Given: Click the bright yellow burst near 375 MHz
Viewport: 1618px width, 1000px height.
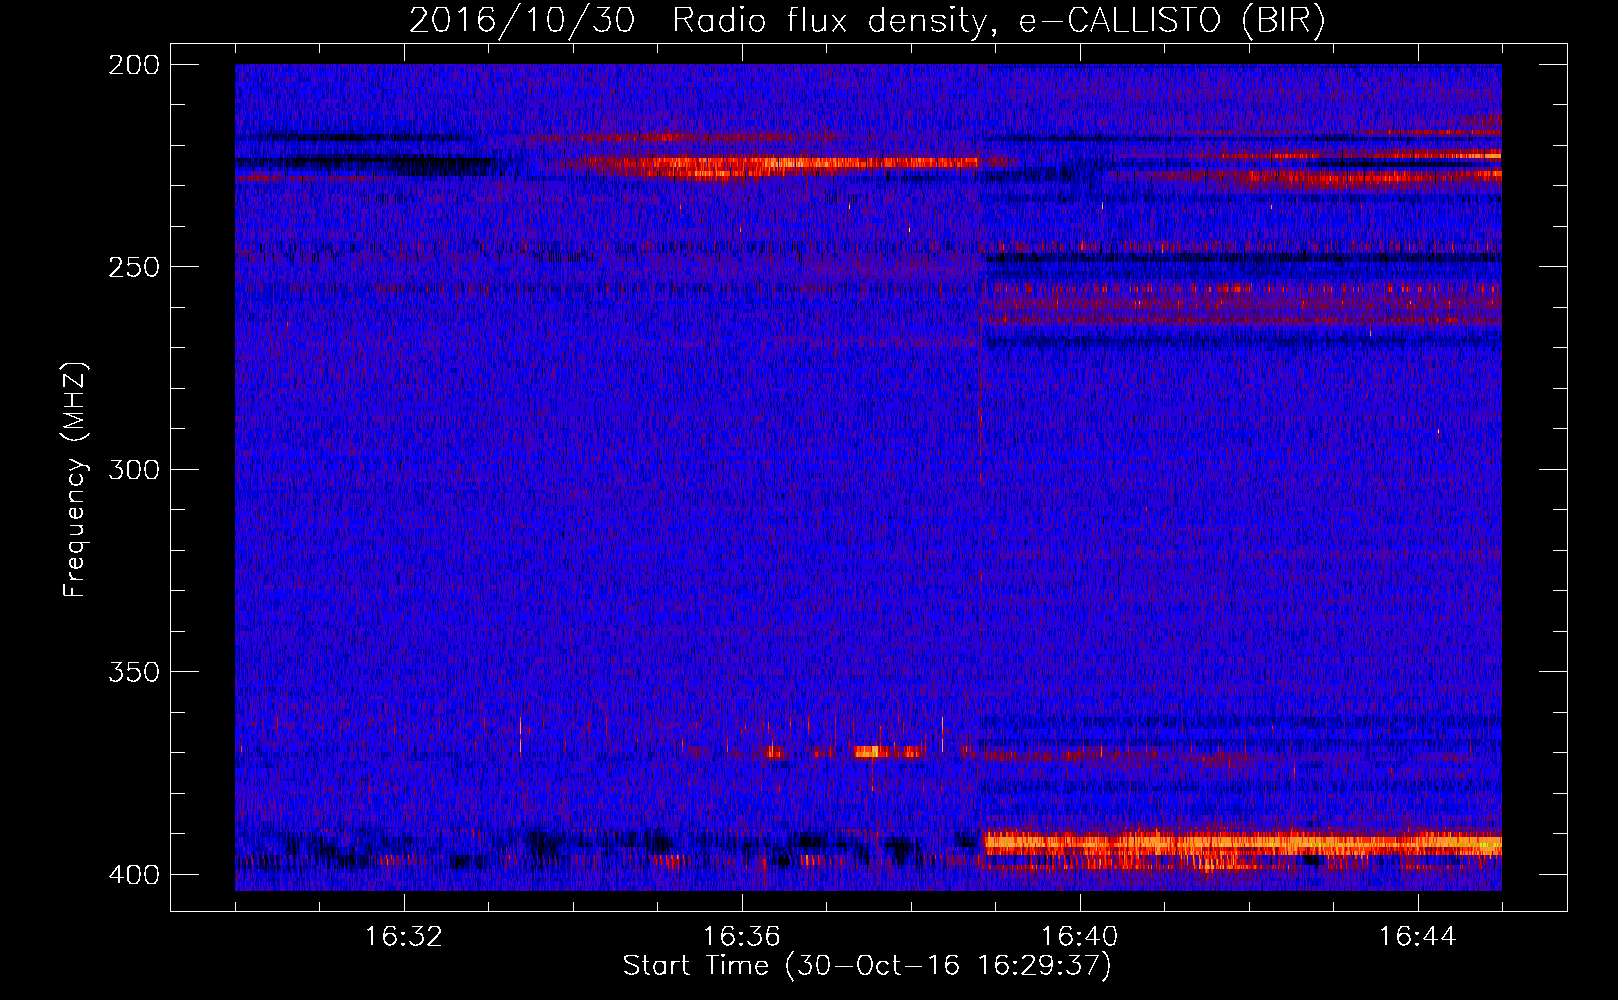Looking at the screenshot, I should coord(868,751).
